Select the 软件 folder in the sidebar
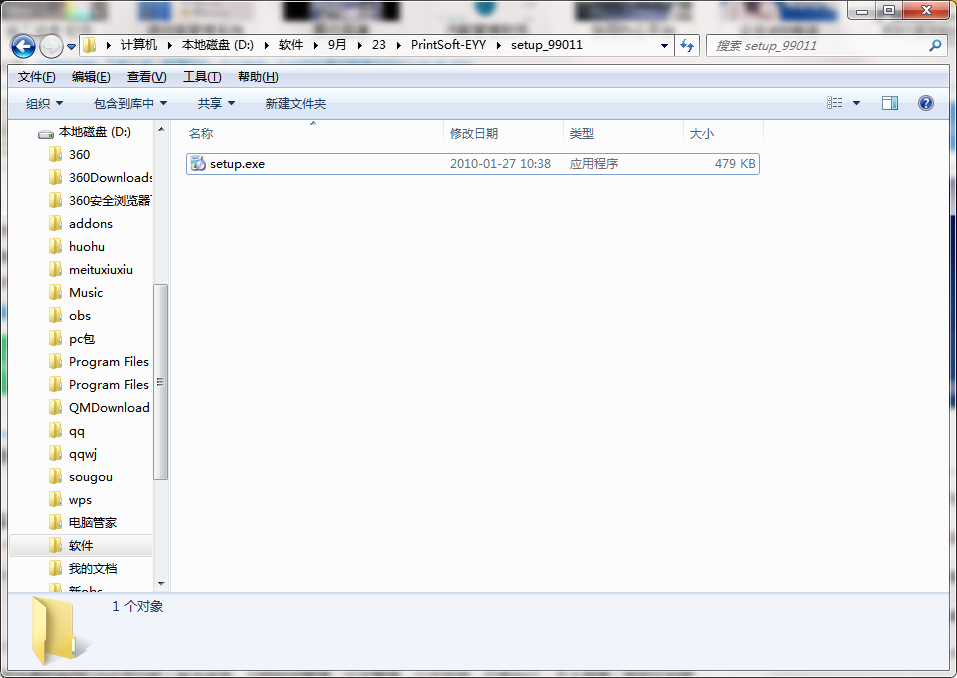Image resolution: width=957 pixels, height=678 pixels. pyautogui.click(x=81, y=545)
